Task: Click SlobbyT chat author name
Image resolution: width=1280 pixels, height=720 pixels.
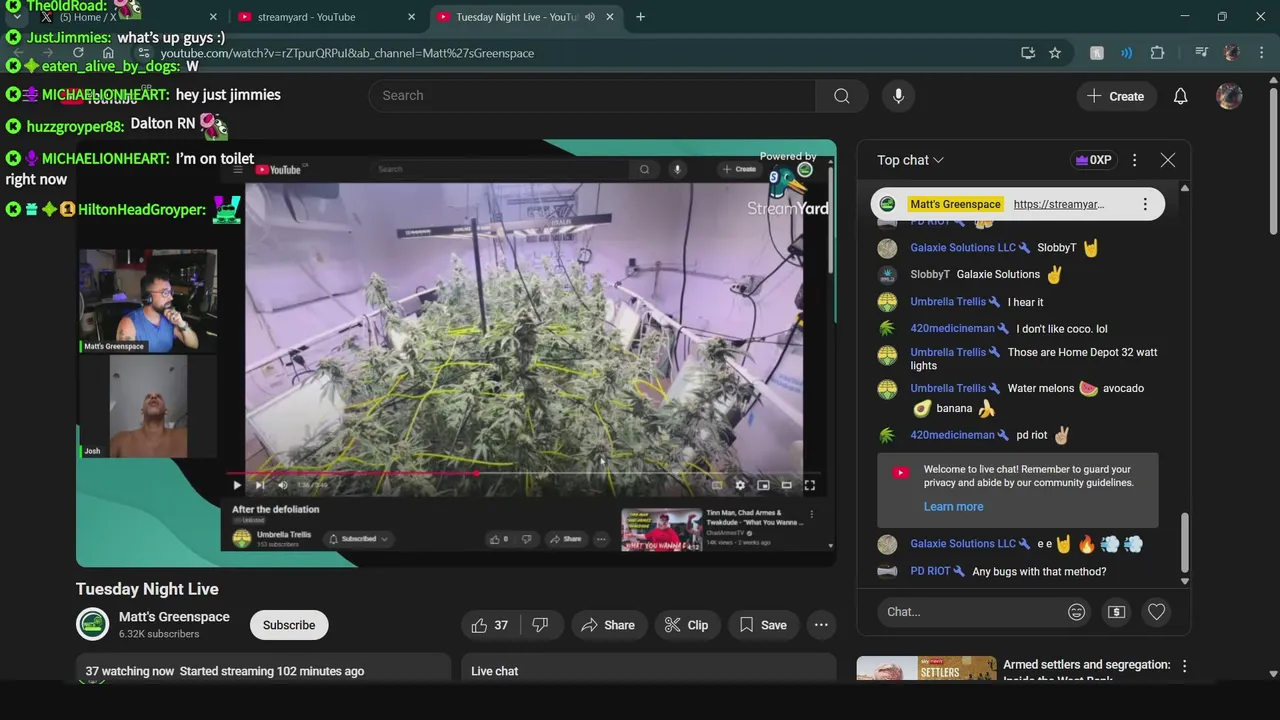Action: click(x=930, y=274)
